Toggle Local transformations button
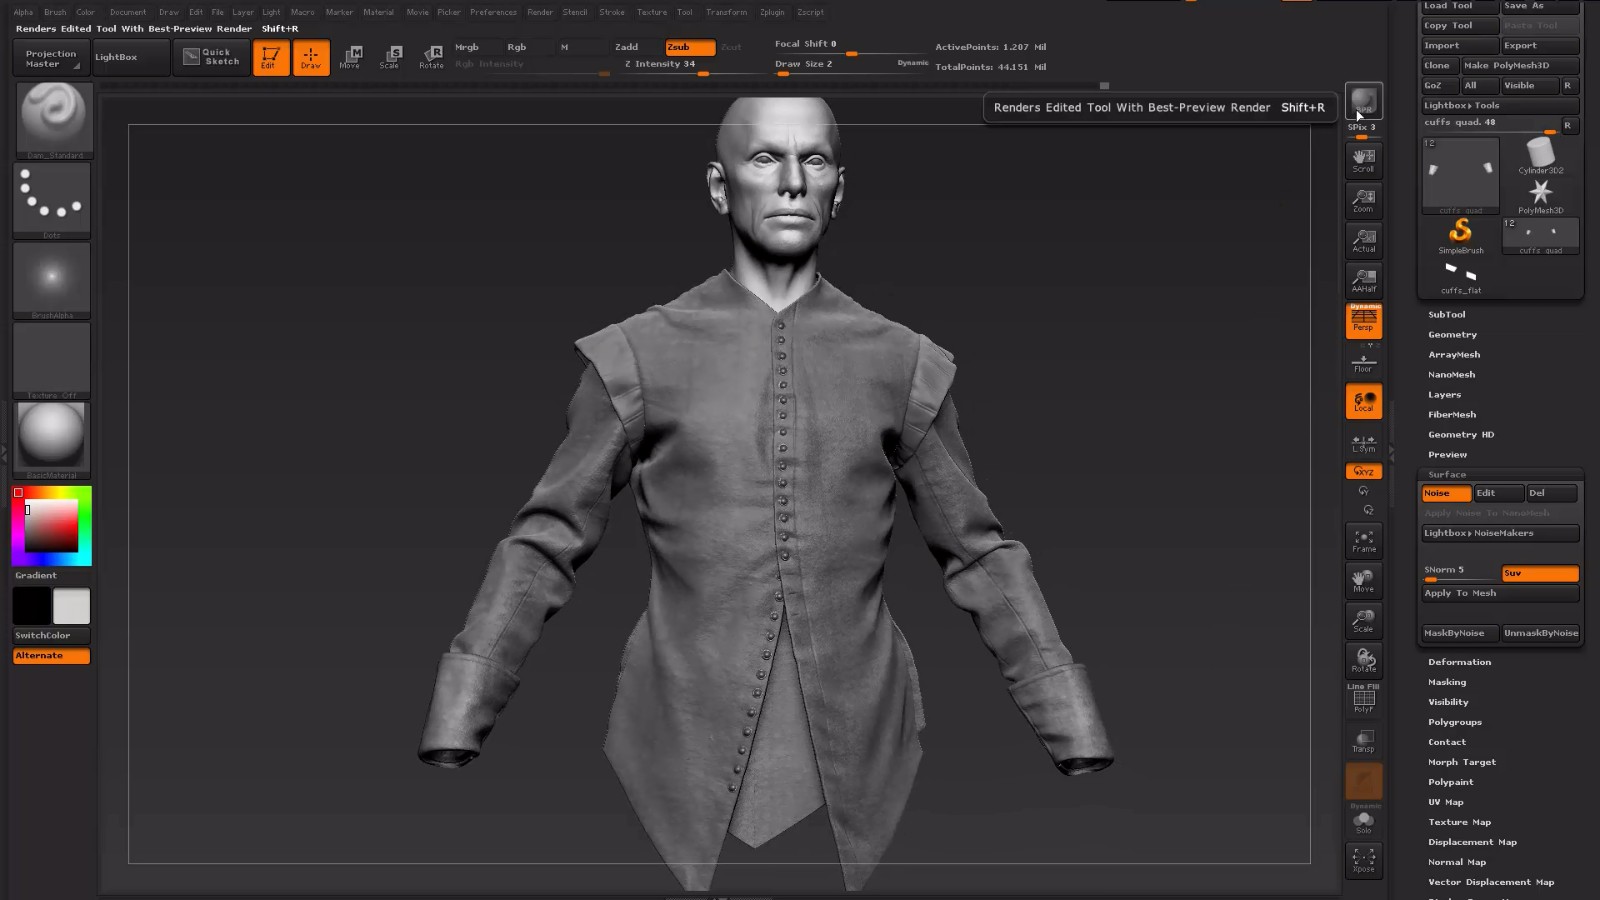This screenshot has height=900, width=1600. [x=1363, y=401]
